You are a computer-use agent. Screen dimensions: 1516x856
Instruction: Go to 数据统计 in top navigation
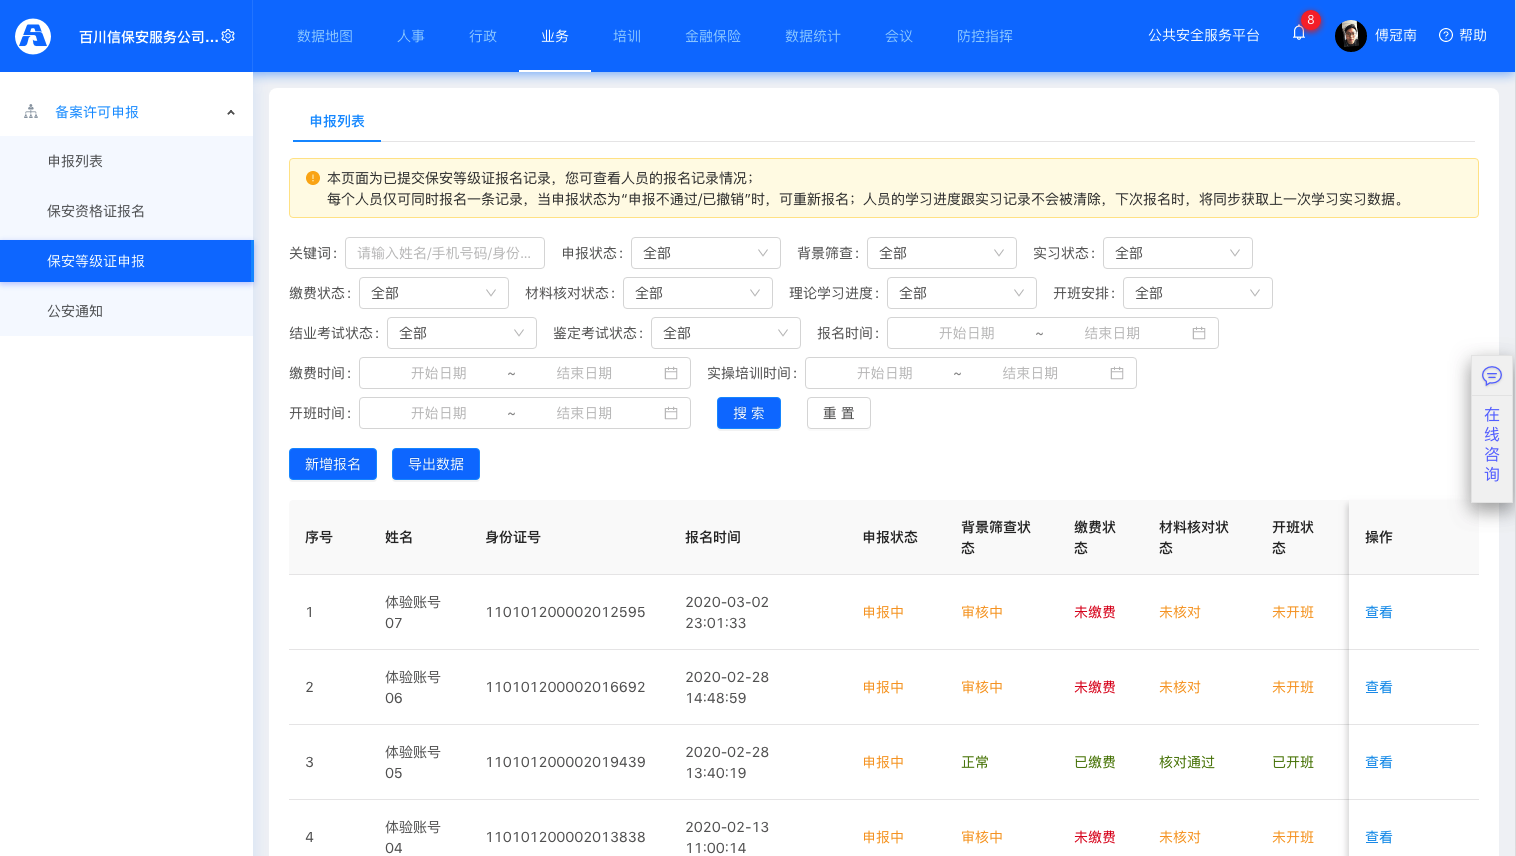click(813, 36)
